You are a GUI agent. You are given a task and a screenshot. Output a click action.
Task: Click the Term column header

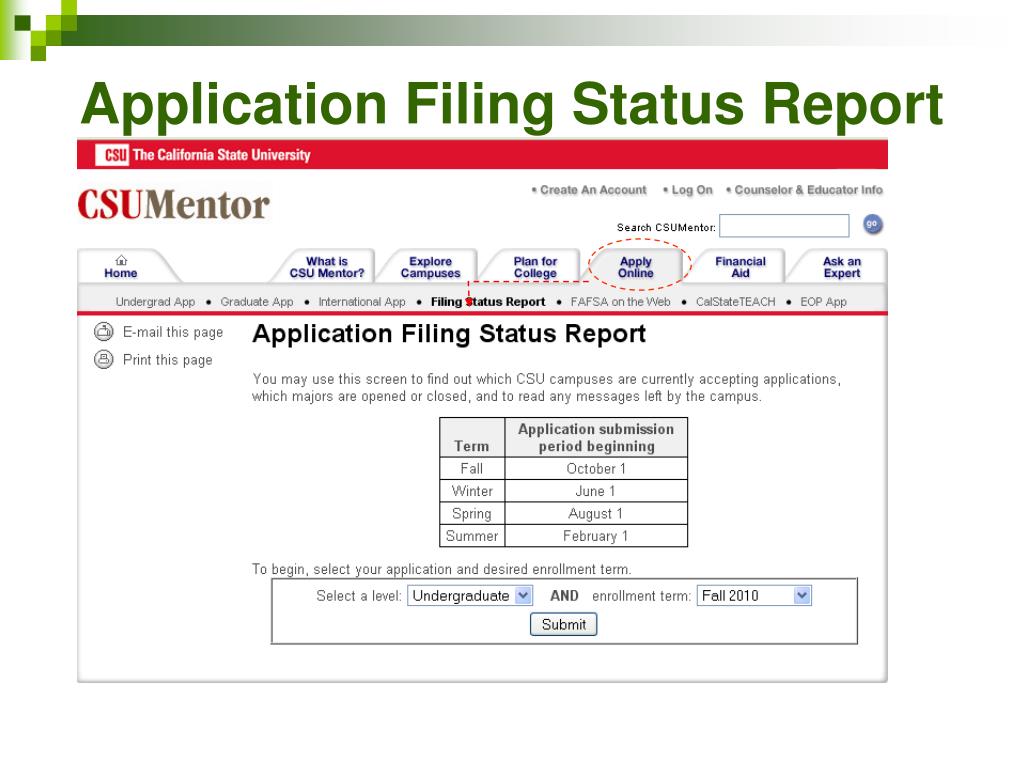[x=472, y=438]
